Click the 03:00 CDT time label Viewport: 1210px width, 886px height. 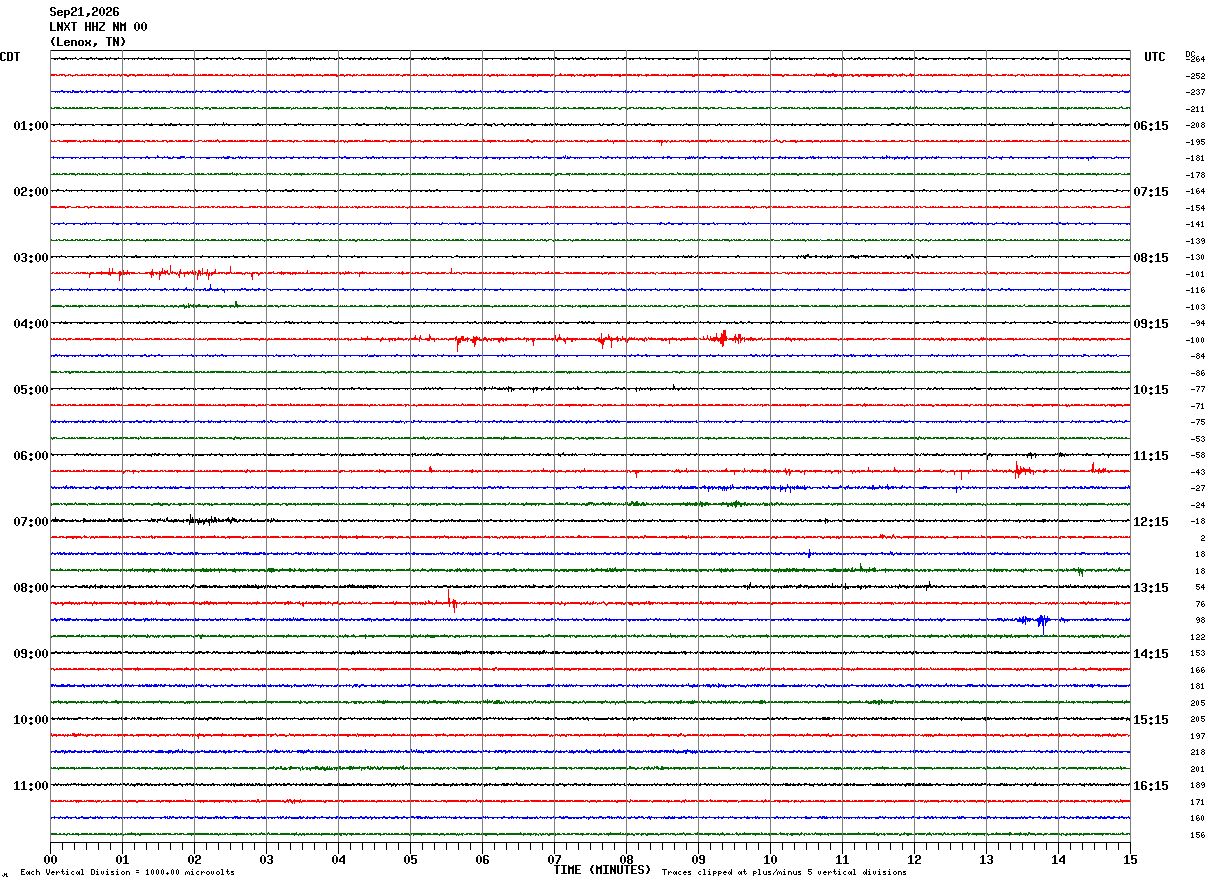(x=31, y=258)
